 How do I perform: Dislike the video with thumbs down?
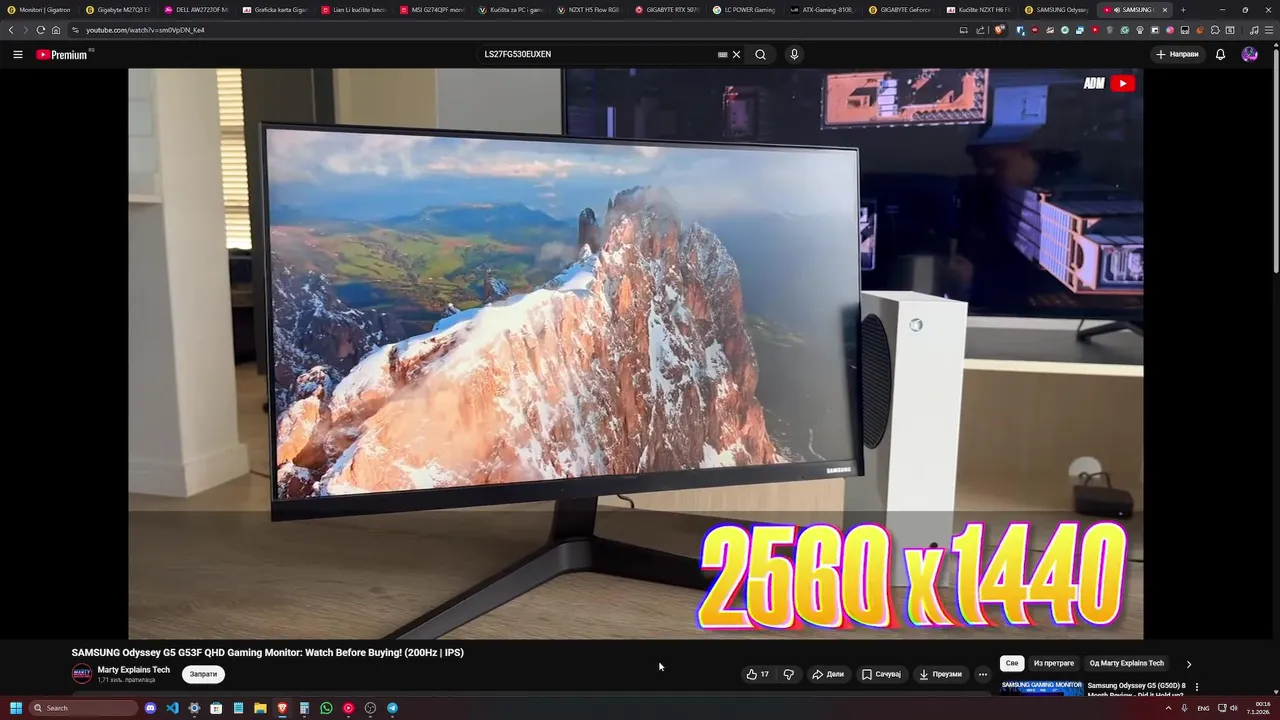[x=789, y=674]
